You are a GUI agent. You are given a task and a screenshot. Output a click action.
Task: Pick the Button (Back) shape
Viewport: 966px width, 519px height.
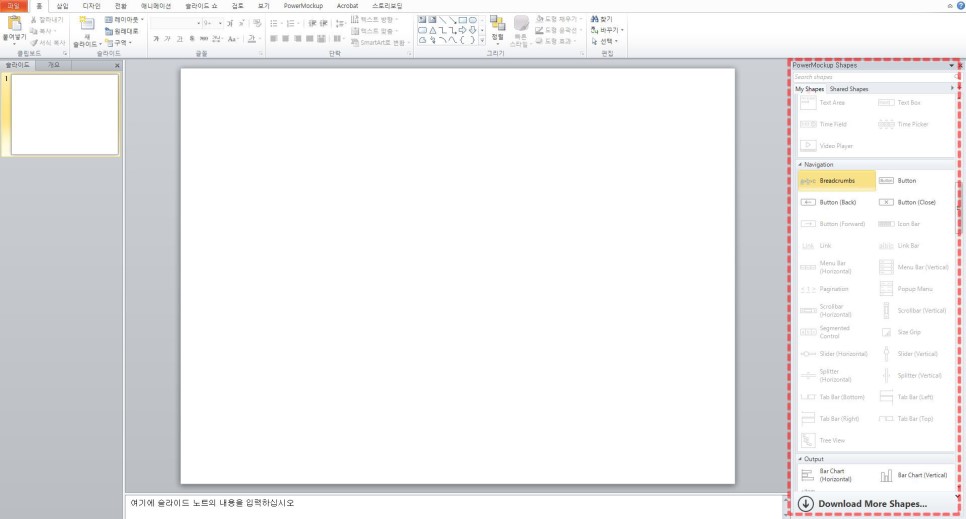tap(836, 202)
